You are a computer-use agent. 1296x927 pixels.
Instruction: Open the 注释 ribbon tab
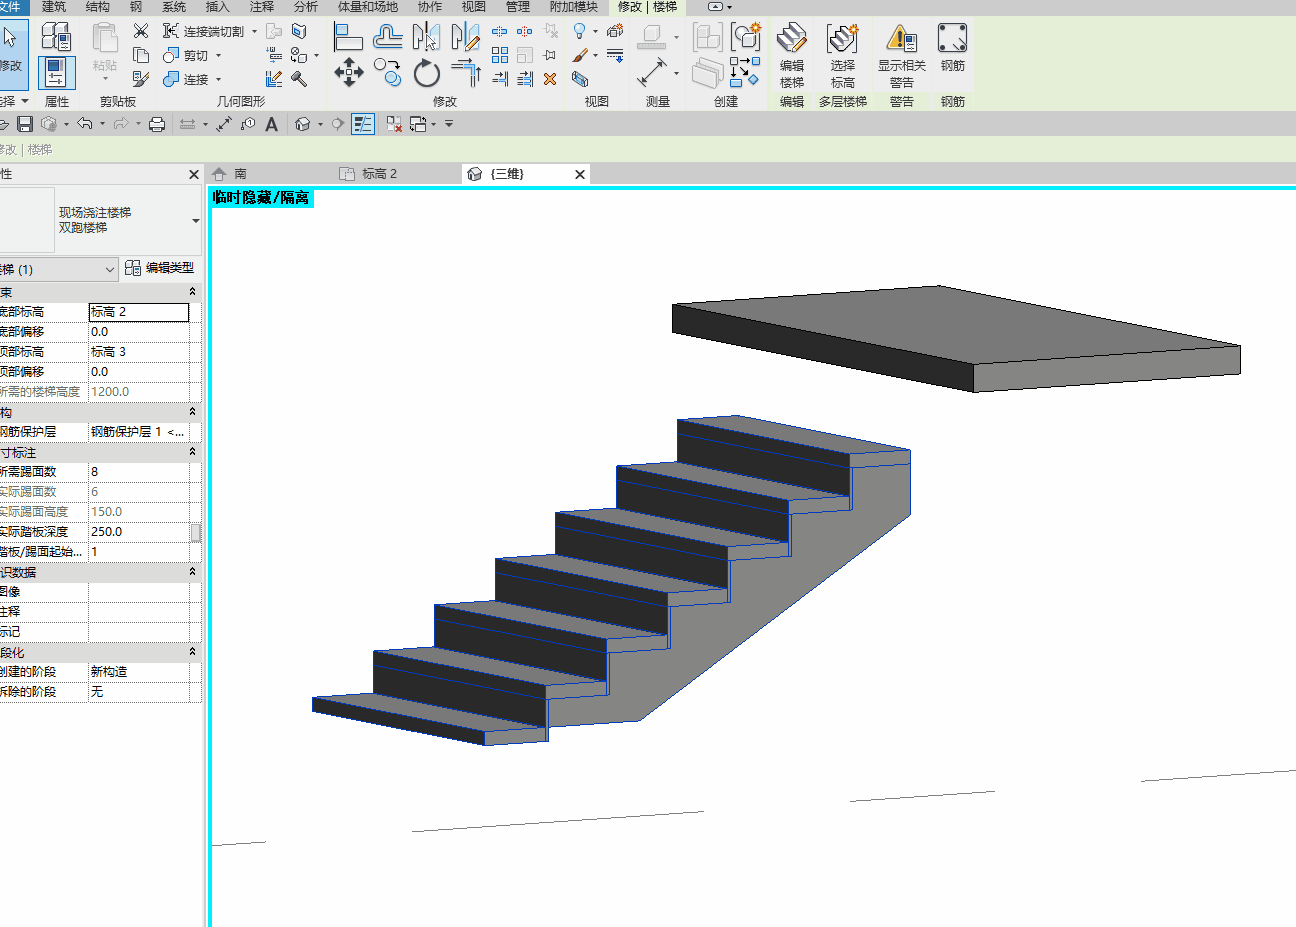click(x=262, y=7)
